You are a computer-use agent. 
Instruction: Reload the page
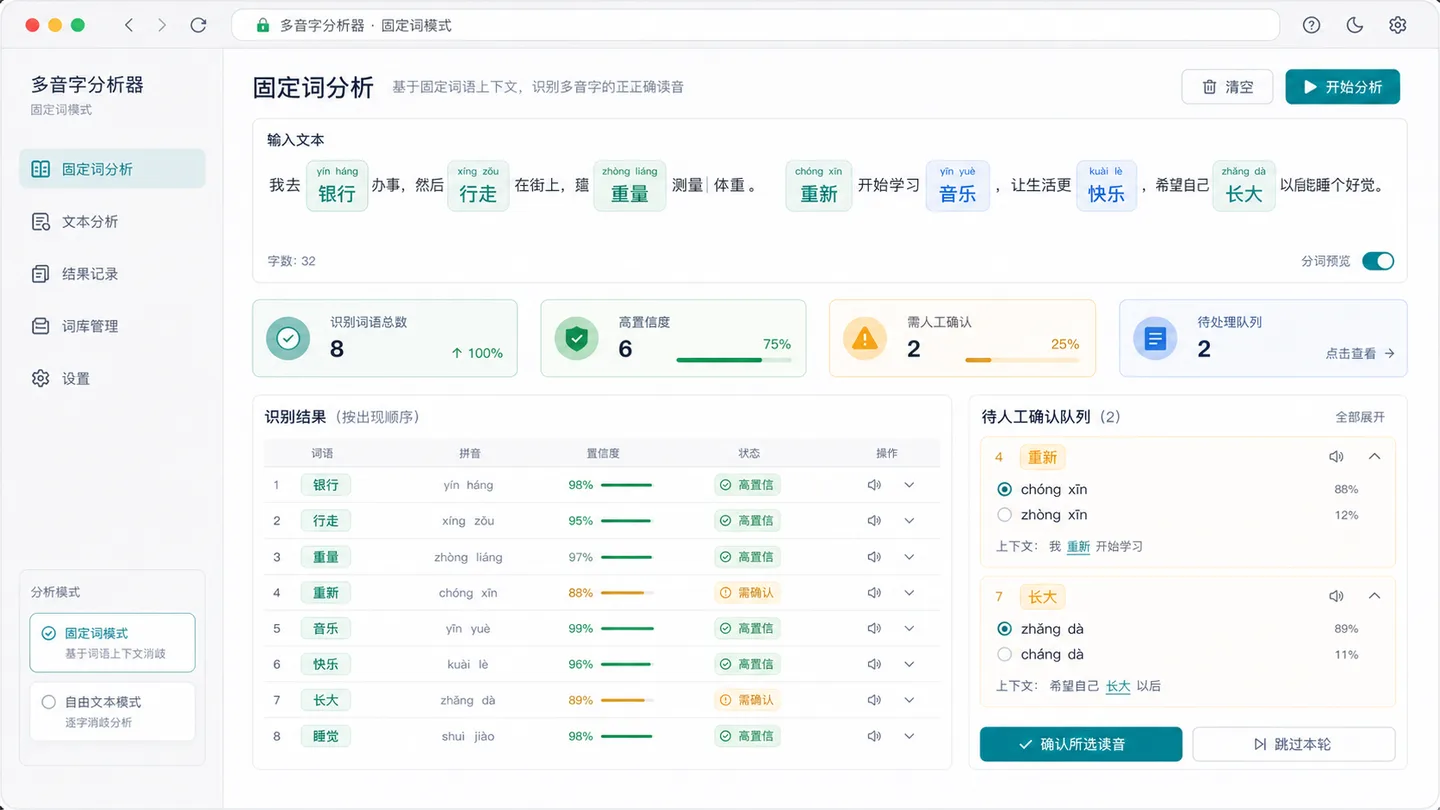[198, 25]
